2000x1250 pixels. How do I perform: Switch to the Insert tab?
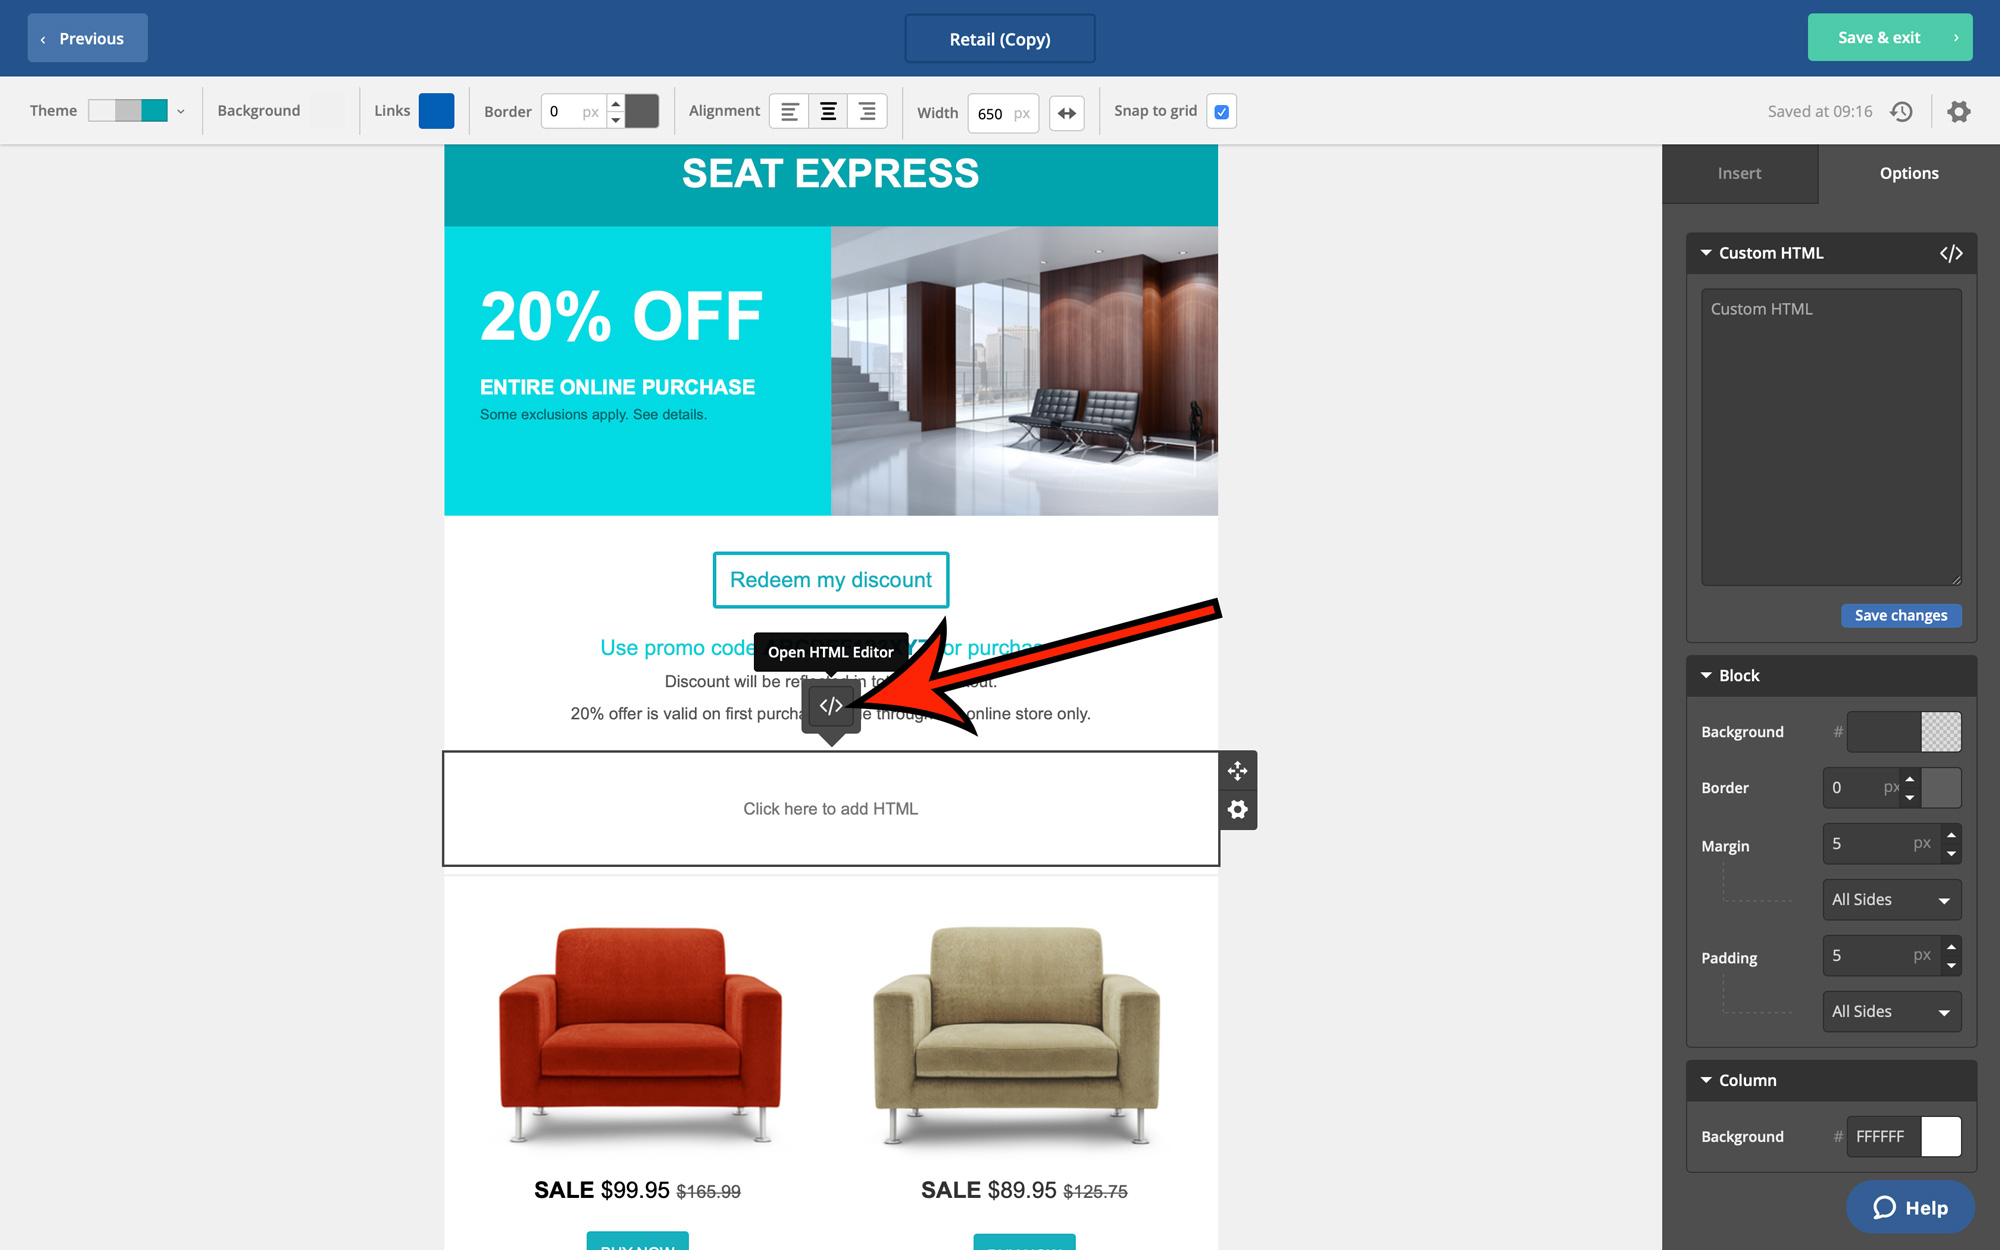click(1739, 173)
